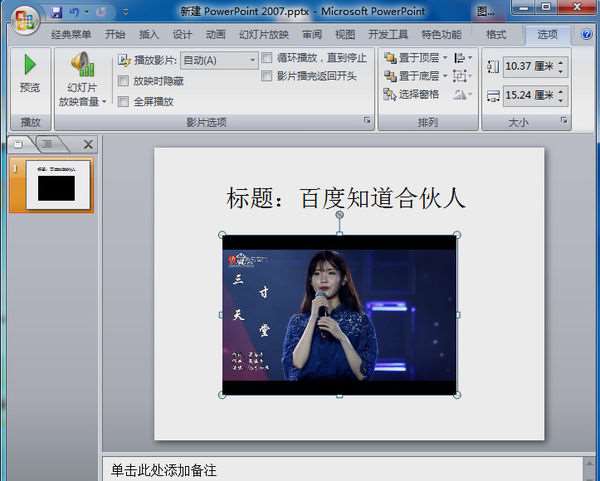Viewport: 600px width, 481px height.
Task: Click the notes pane scrollbar
Action: pos(589,469)
